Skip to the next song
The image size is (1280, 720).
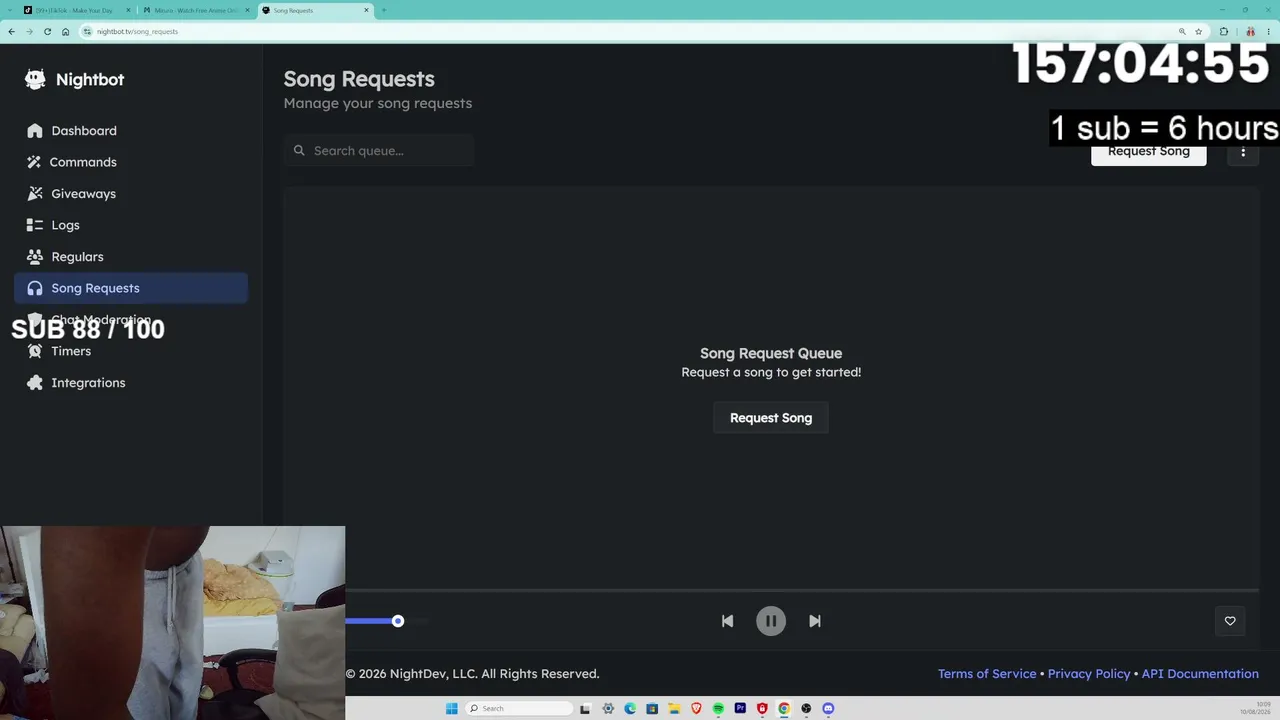815,621
